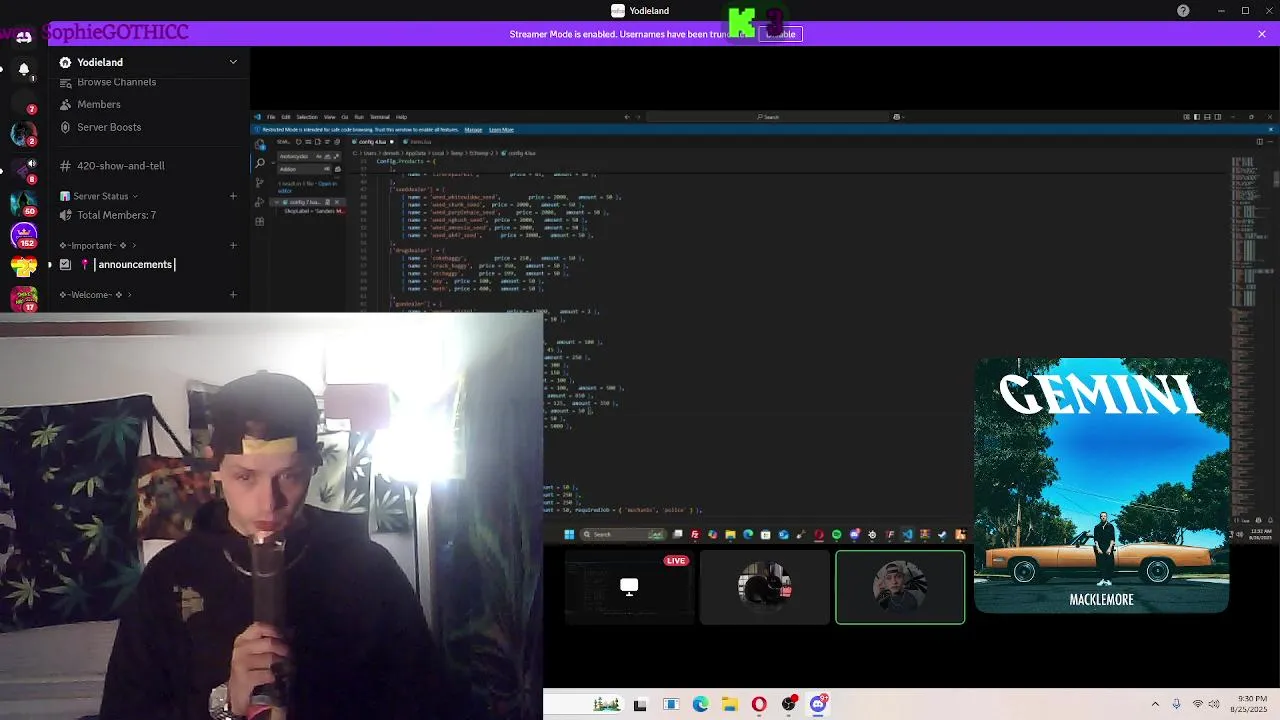Open VS Code icon in streamed taskbar
This screenshot has height=720, width=1280.
908,534
